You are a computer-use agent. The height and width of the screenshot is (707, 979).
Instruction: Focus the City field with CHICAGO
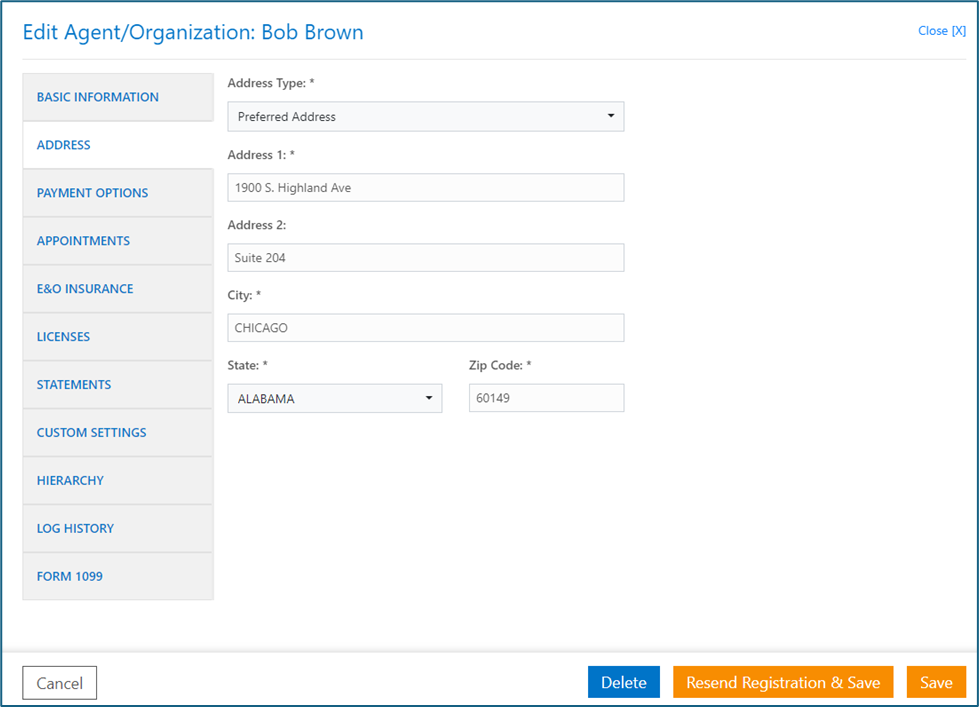[426, 328]
